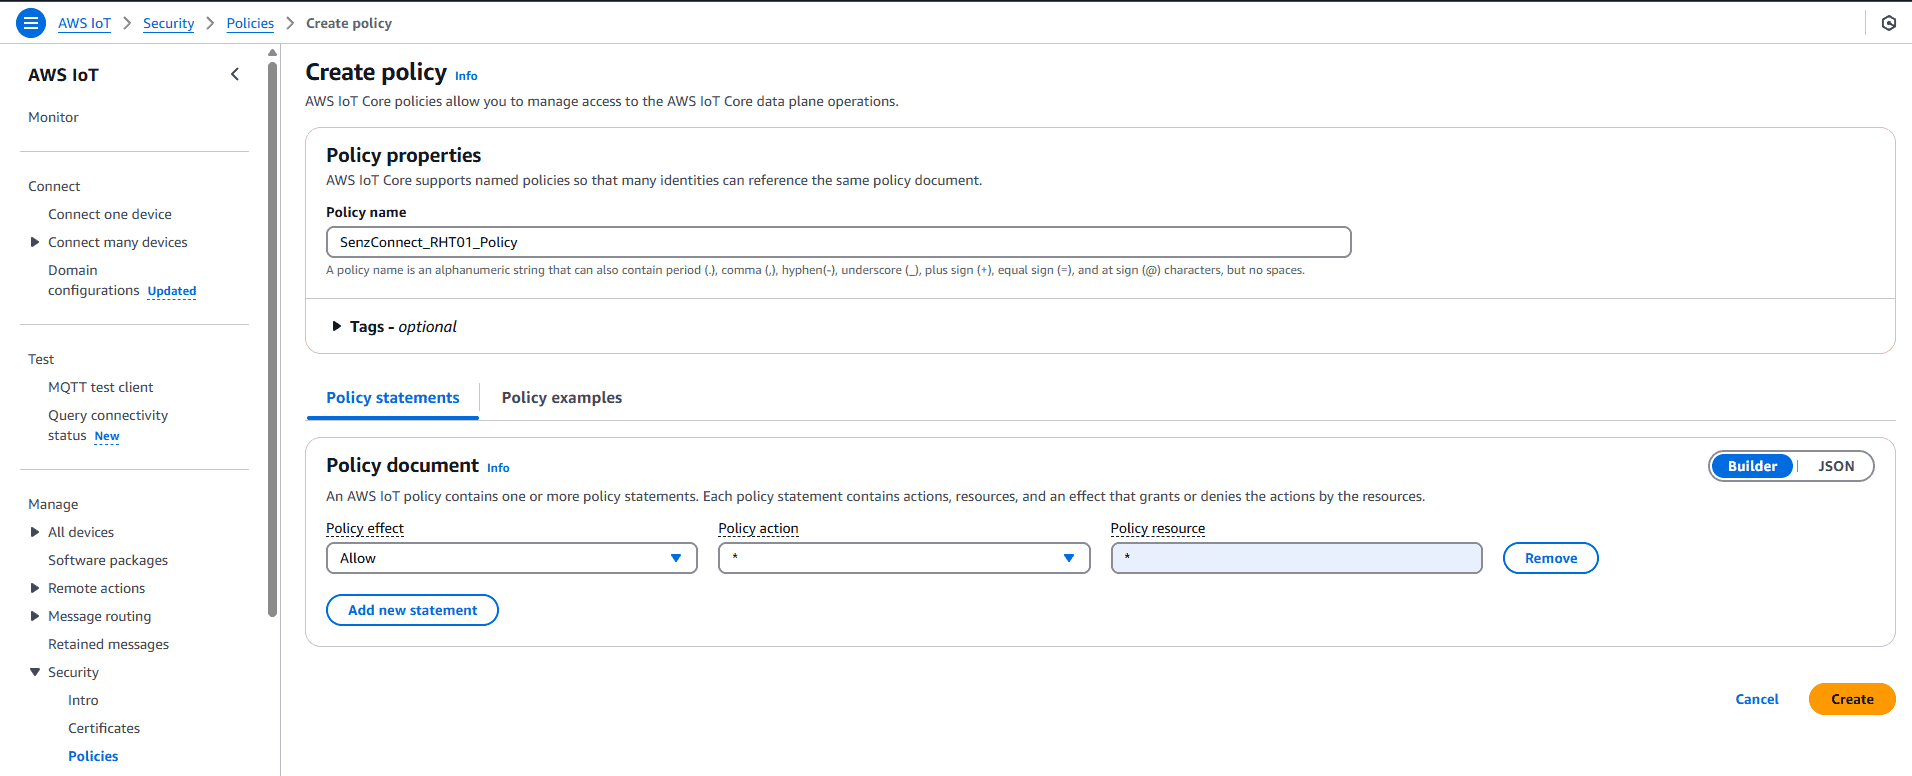Image resolution: width=1912 pixels, height=776 pixels.
Task: Collapse the AWS IoT side panel arrow
Action: (x=235, y=74)
